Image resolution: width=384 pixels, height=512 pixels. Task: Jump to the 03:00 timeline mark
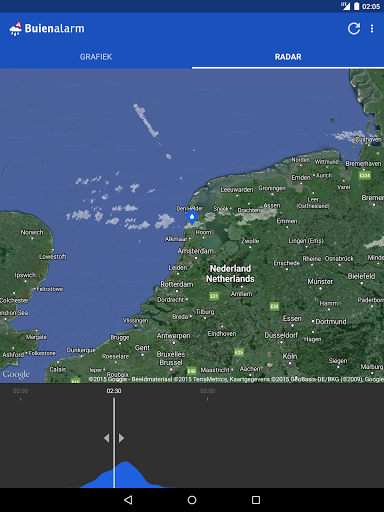[x=207, y=391]
